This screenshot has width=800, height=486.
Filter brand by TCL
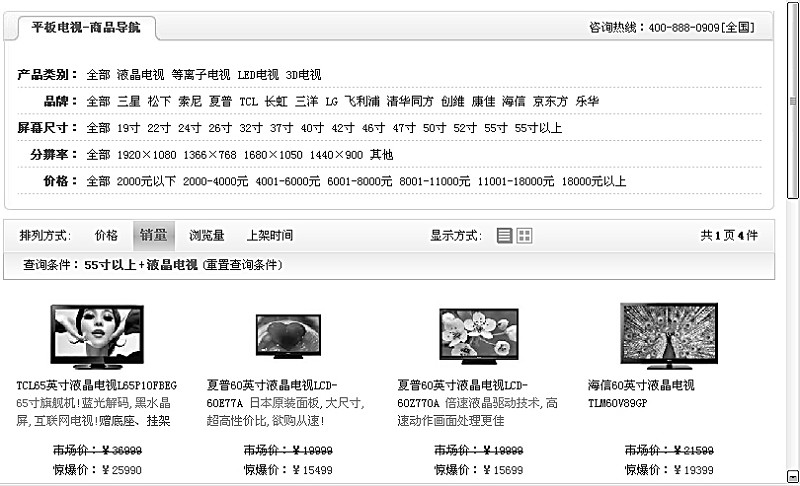248,101
